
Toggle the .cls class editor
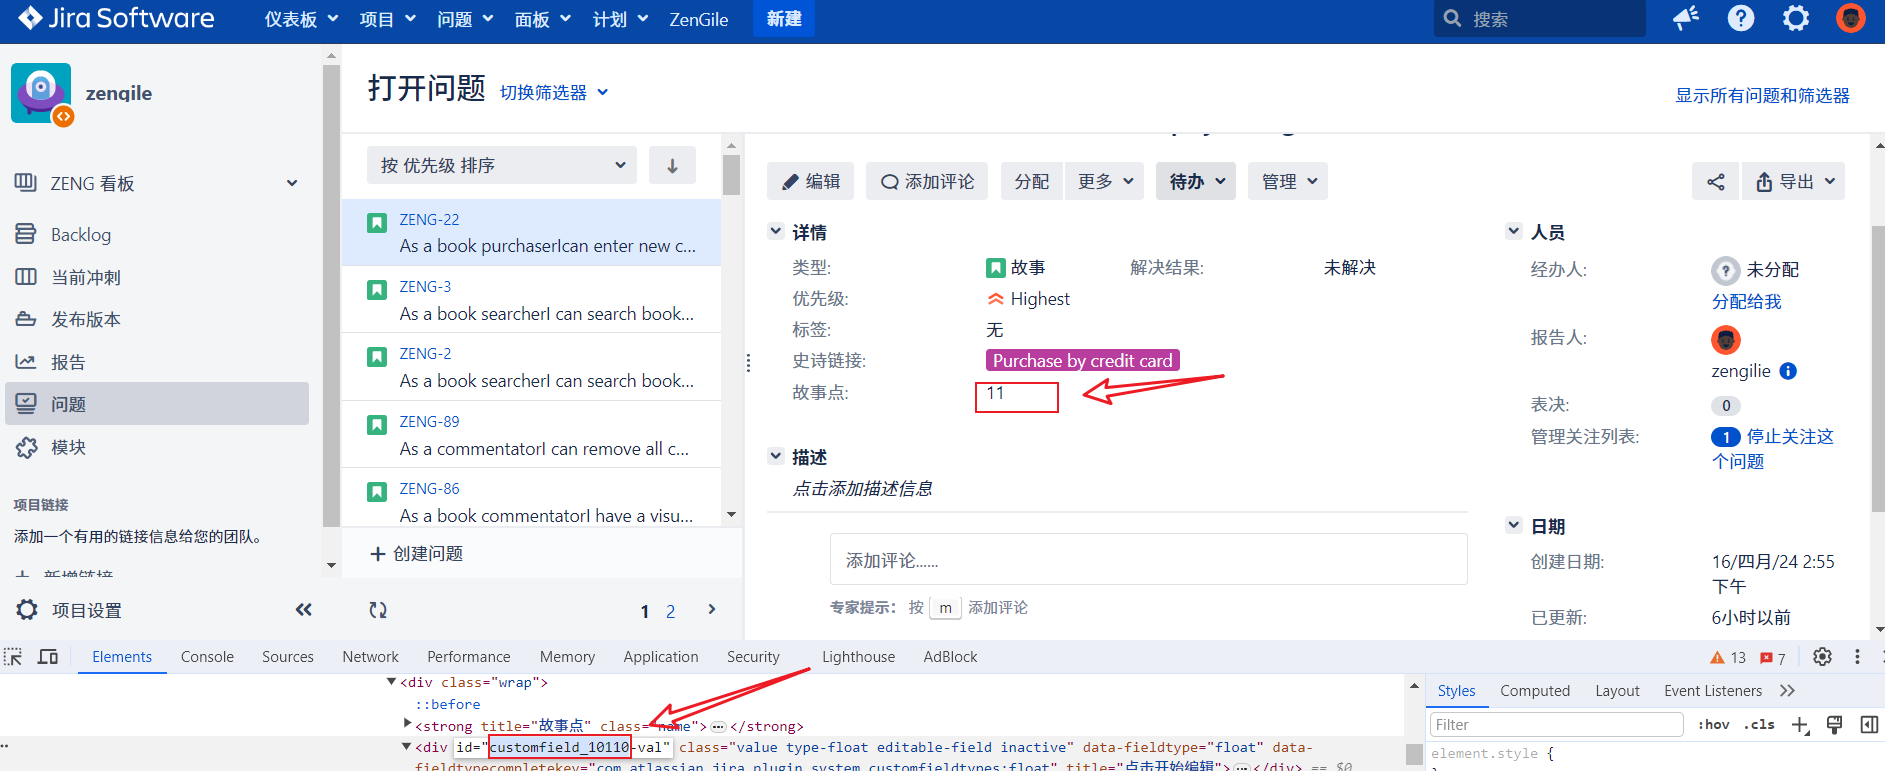1759,725
